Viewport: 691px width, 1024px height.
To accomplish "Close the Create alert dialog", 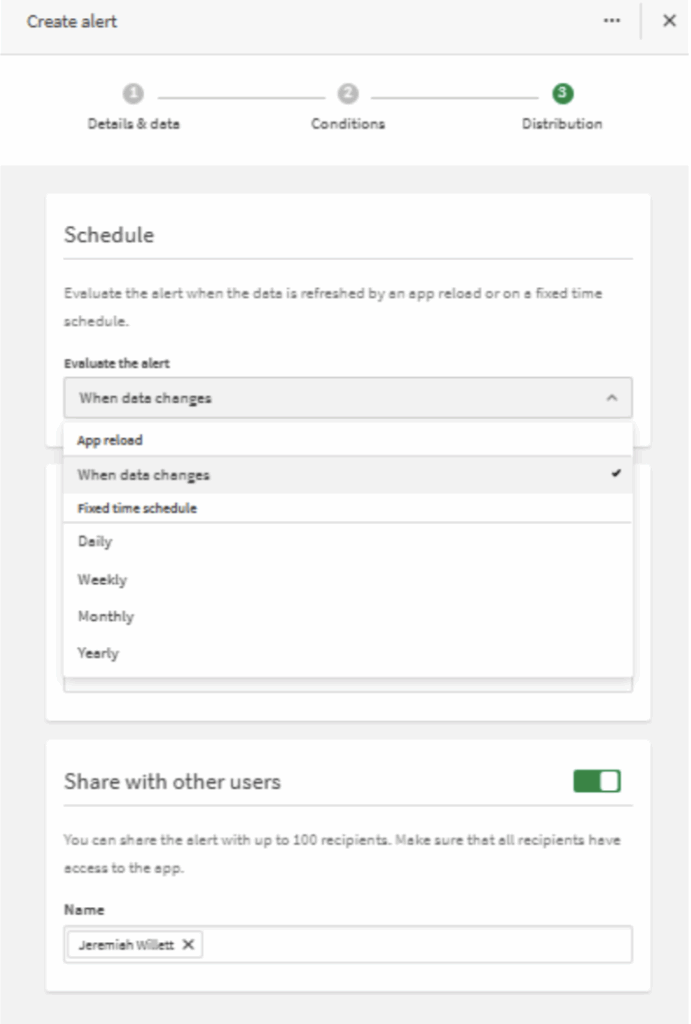I will pyautogui.click(x=669, y=21).
